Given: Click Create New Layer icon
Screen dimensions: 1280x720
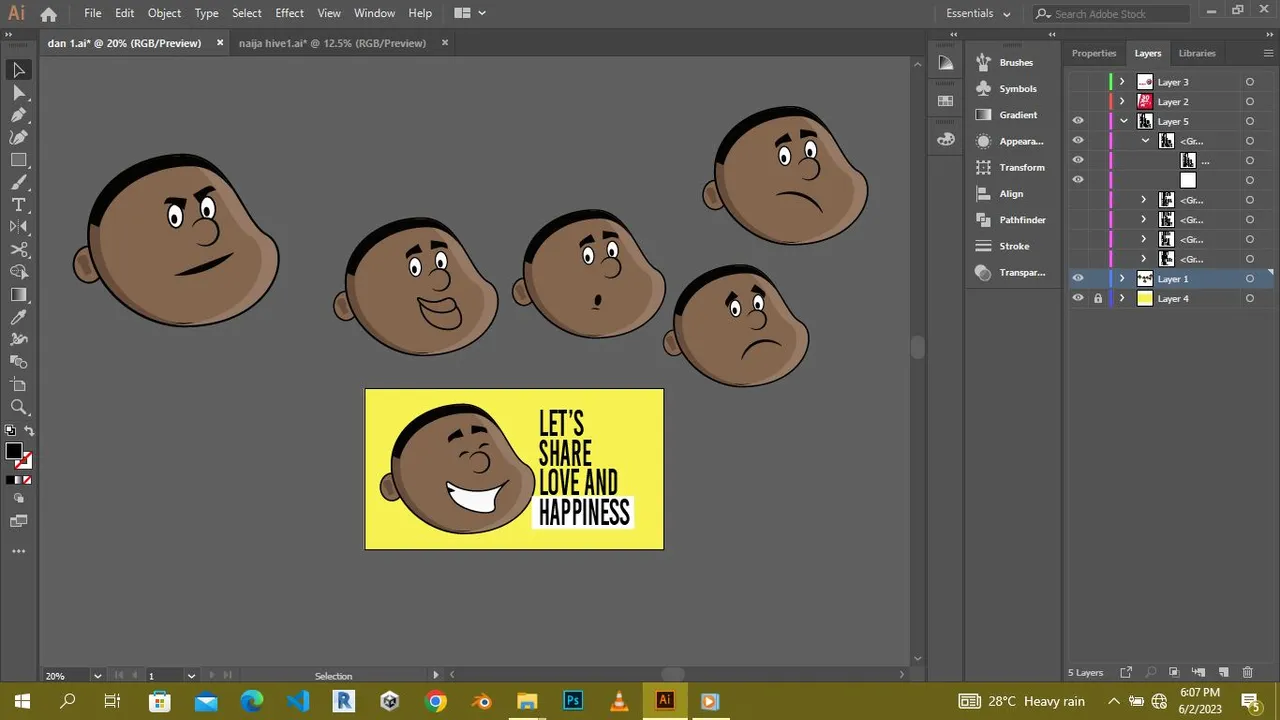Looking at the screenshot, I should click(1223, 673).
